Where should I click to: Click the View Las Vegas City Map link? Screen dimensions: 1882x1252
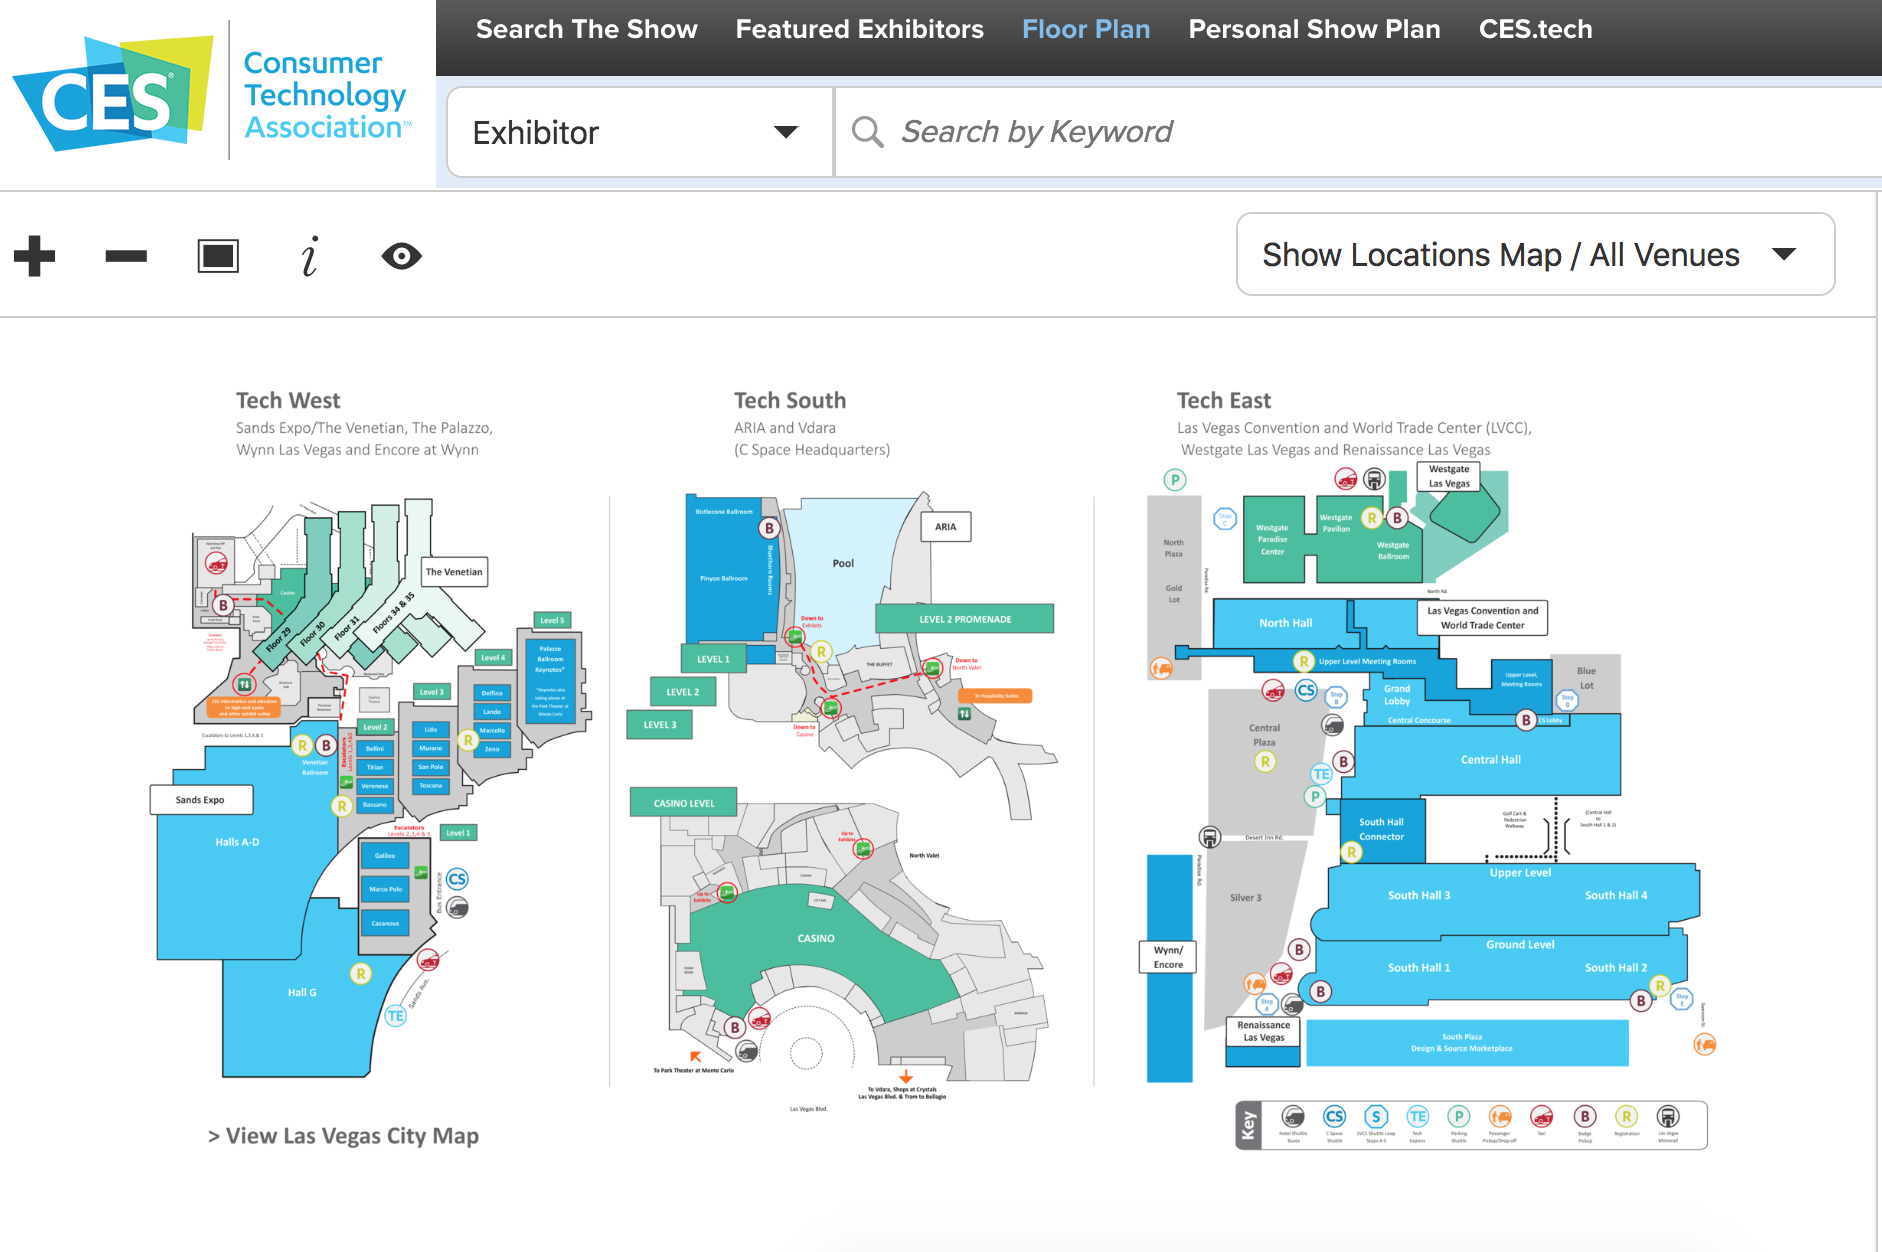[343, 1136]
